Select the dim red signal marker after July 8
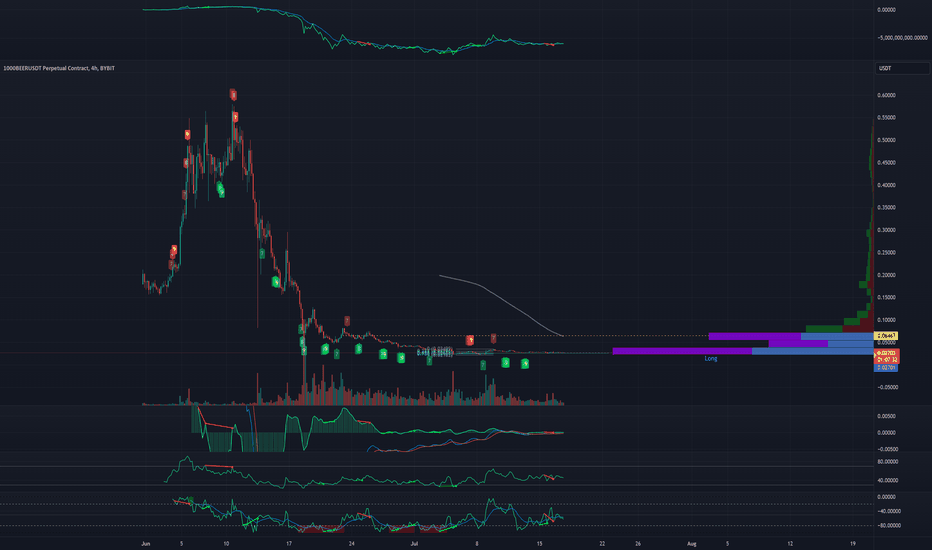Viewport: 932px width, 550px height. 493,338
